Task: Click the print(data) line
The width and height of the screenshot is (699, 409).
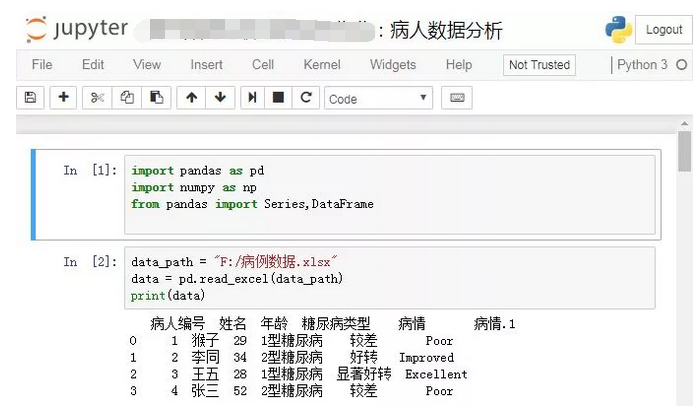Action: pyautogui.click(x=168, y=295)
